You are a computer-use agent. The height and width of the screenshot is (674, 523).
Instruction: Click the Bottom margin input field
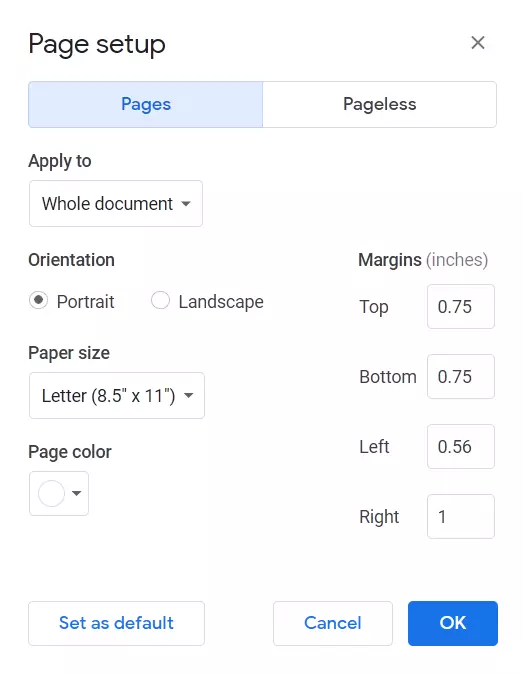(x=461, y=377)
